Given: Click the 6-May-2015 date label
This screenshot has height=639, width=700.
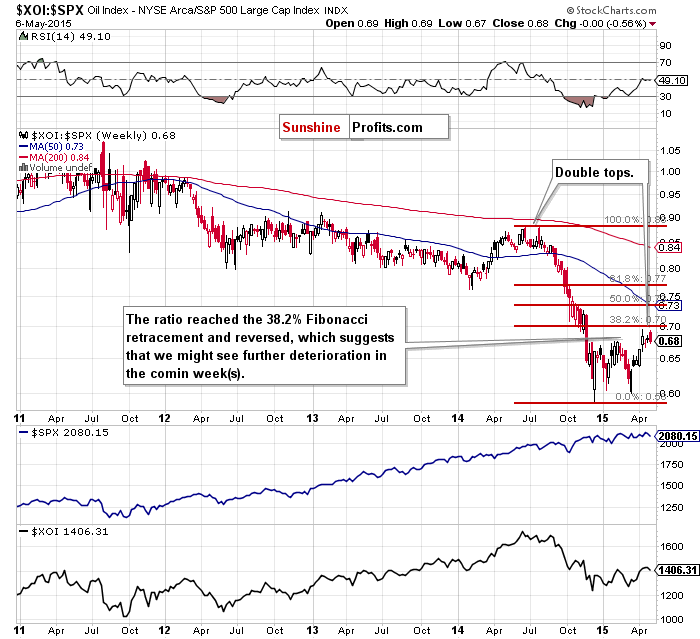Looking at the screenshot, I should click(x=43, y=24).
